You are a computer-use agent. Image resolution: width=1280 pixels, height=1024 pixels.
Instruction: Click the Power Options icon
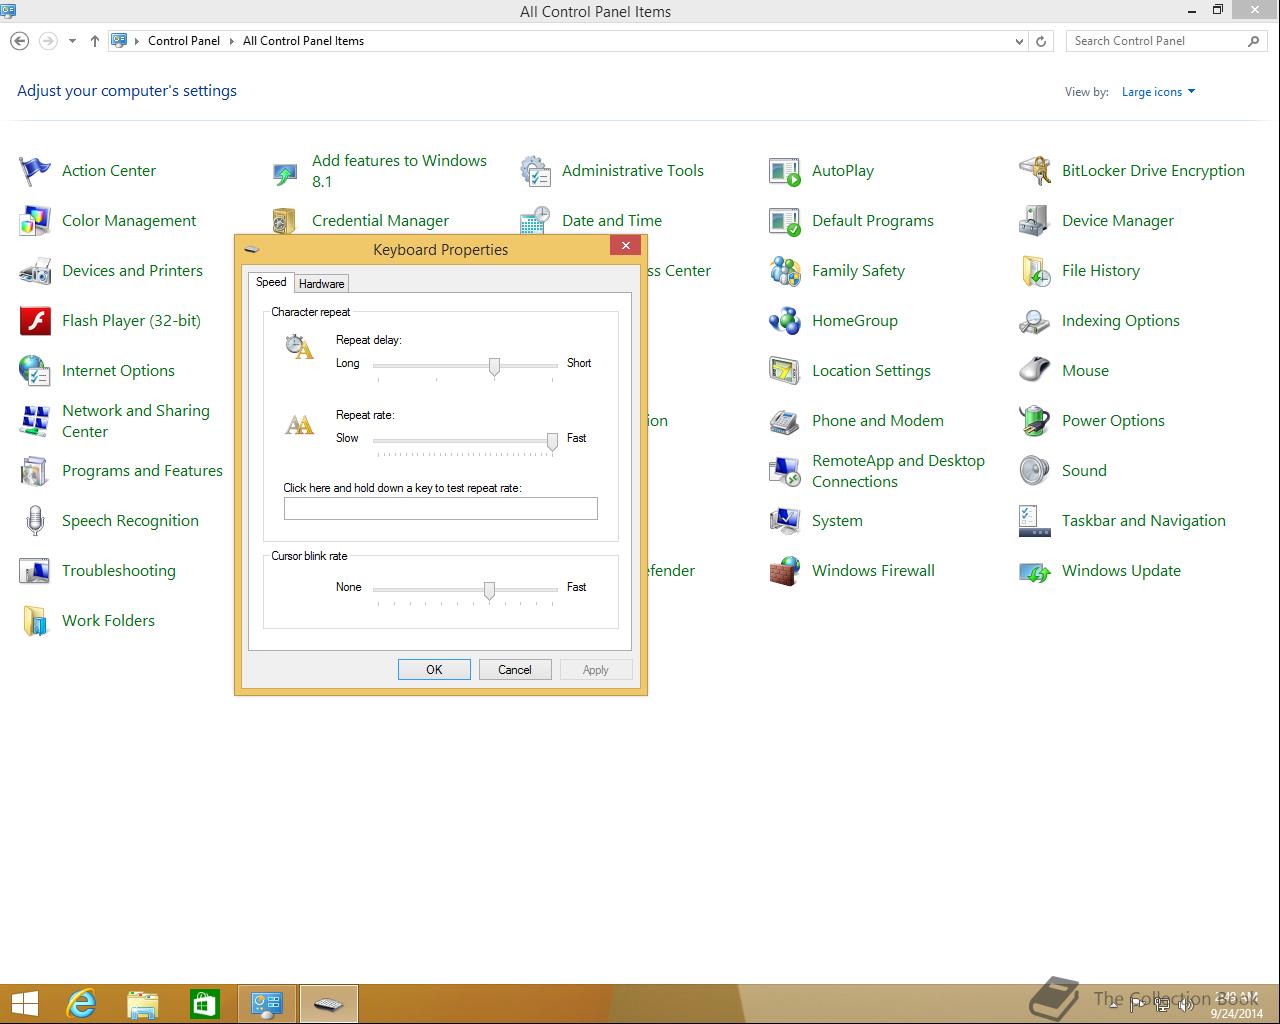[1035, 421]
